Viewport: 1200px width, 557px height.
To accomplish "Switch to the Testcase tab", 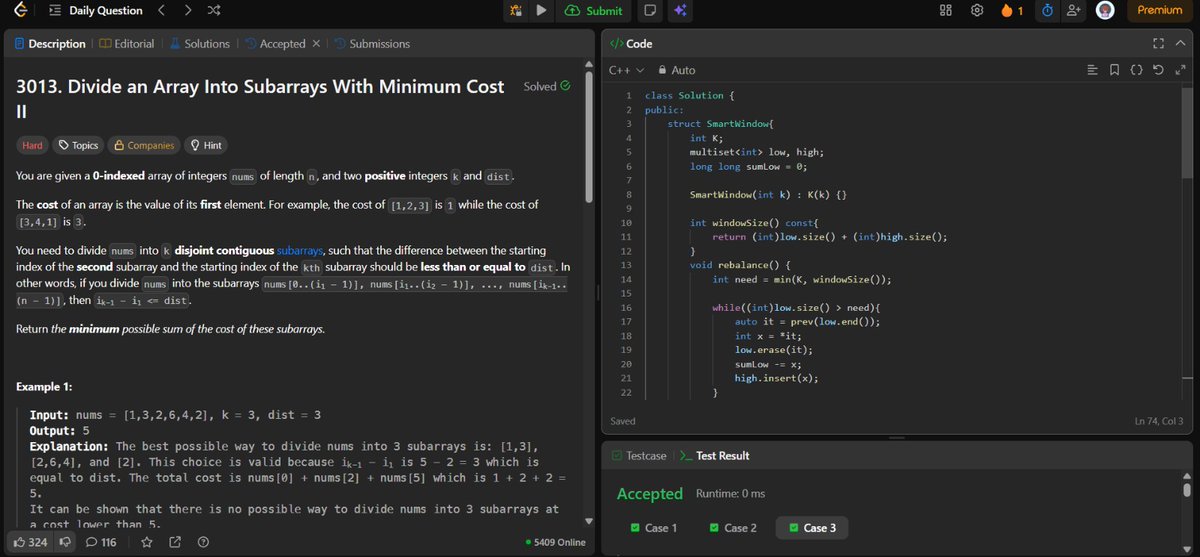I will pyautogui.click(x=640, y=456).
